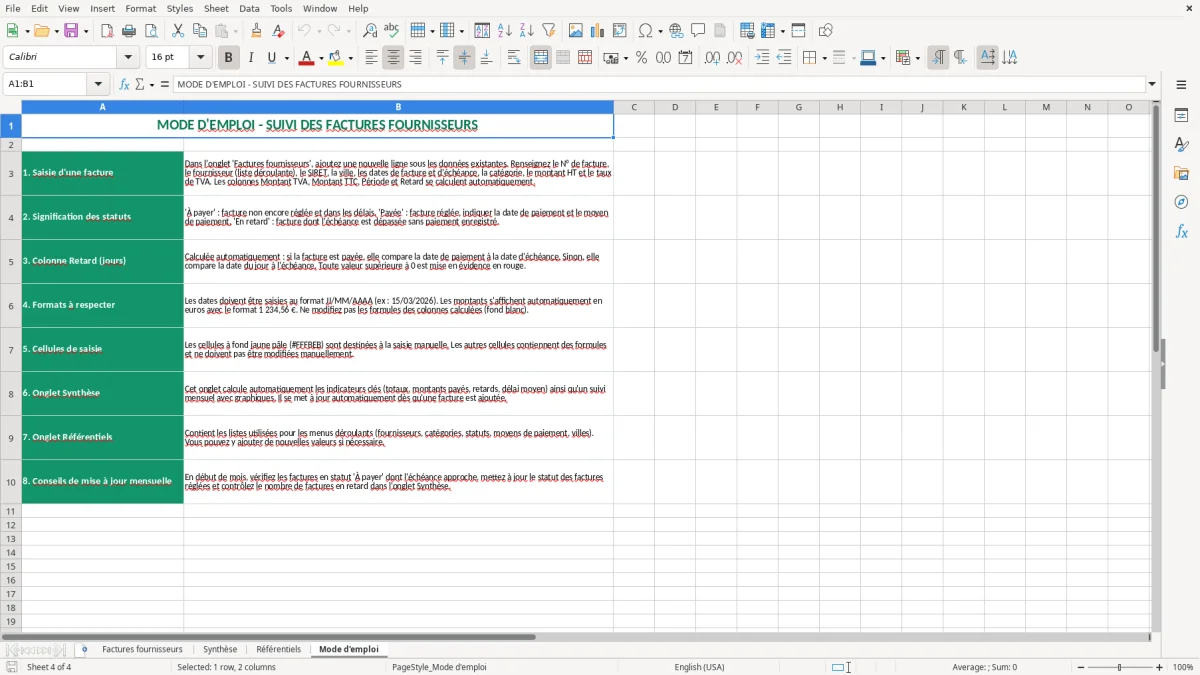Image resolution: width=1200 pixels, height=675 pixels.
Task: Open the Sheet menu
Action: pos(217,8)
